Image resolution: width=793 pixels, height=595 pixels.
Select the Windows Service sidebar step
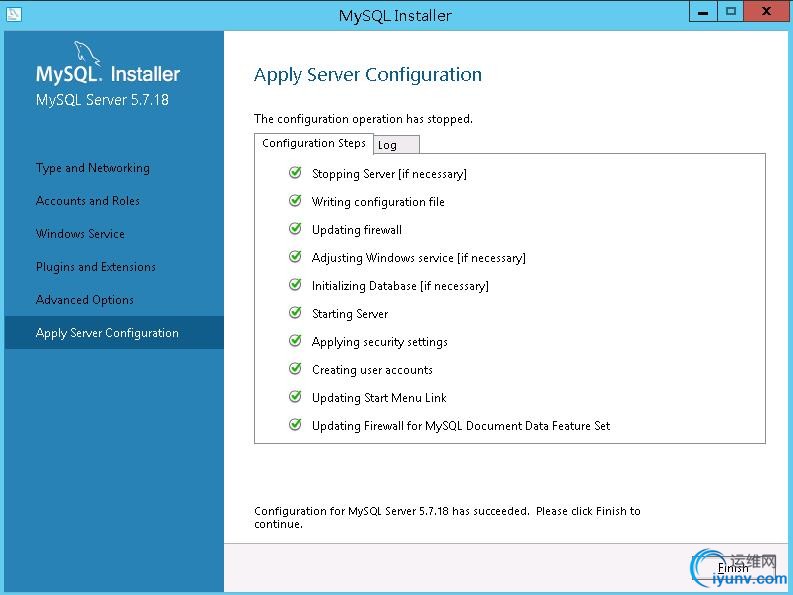(80, 234)
